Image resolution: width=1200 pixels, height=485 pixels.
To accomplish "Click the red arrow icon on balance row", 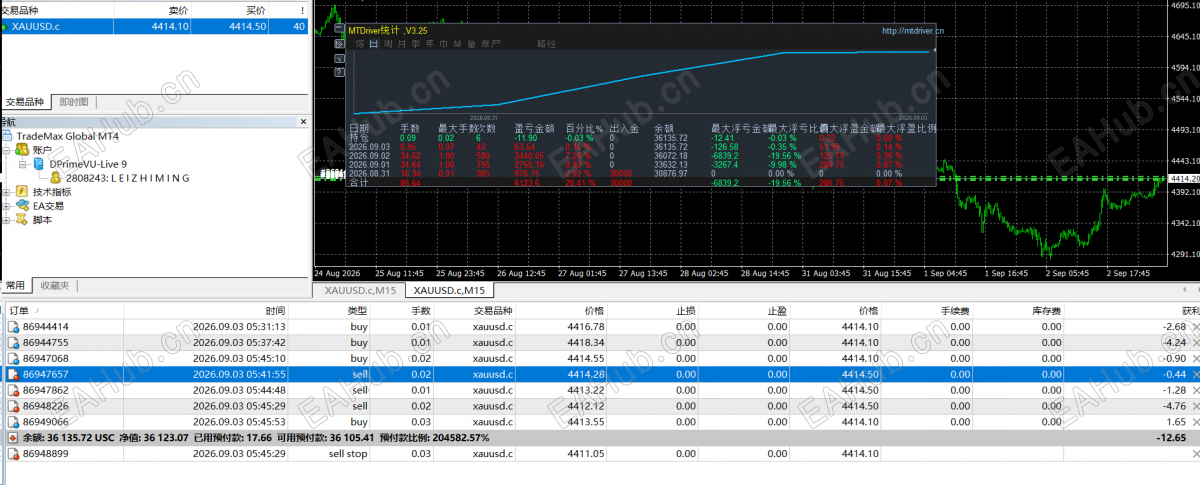I will click(12, 438).
